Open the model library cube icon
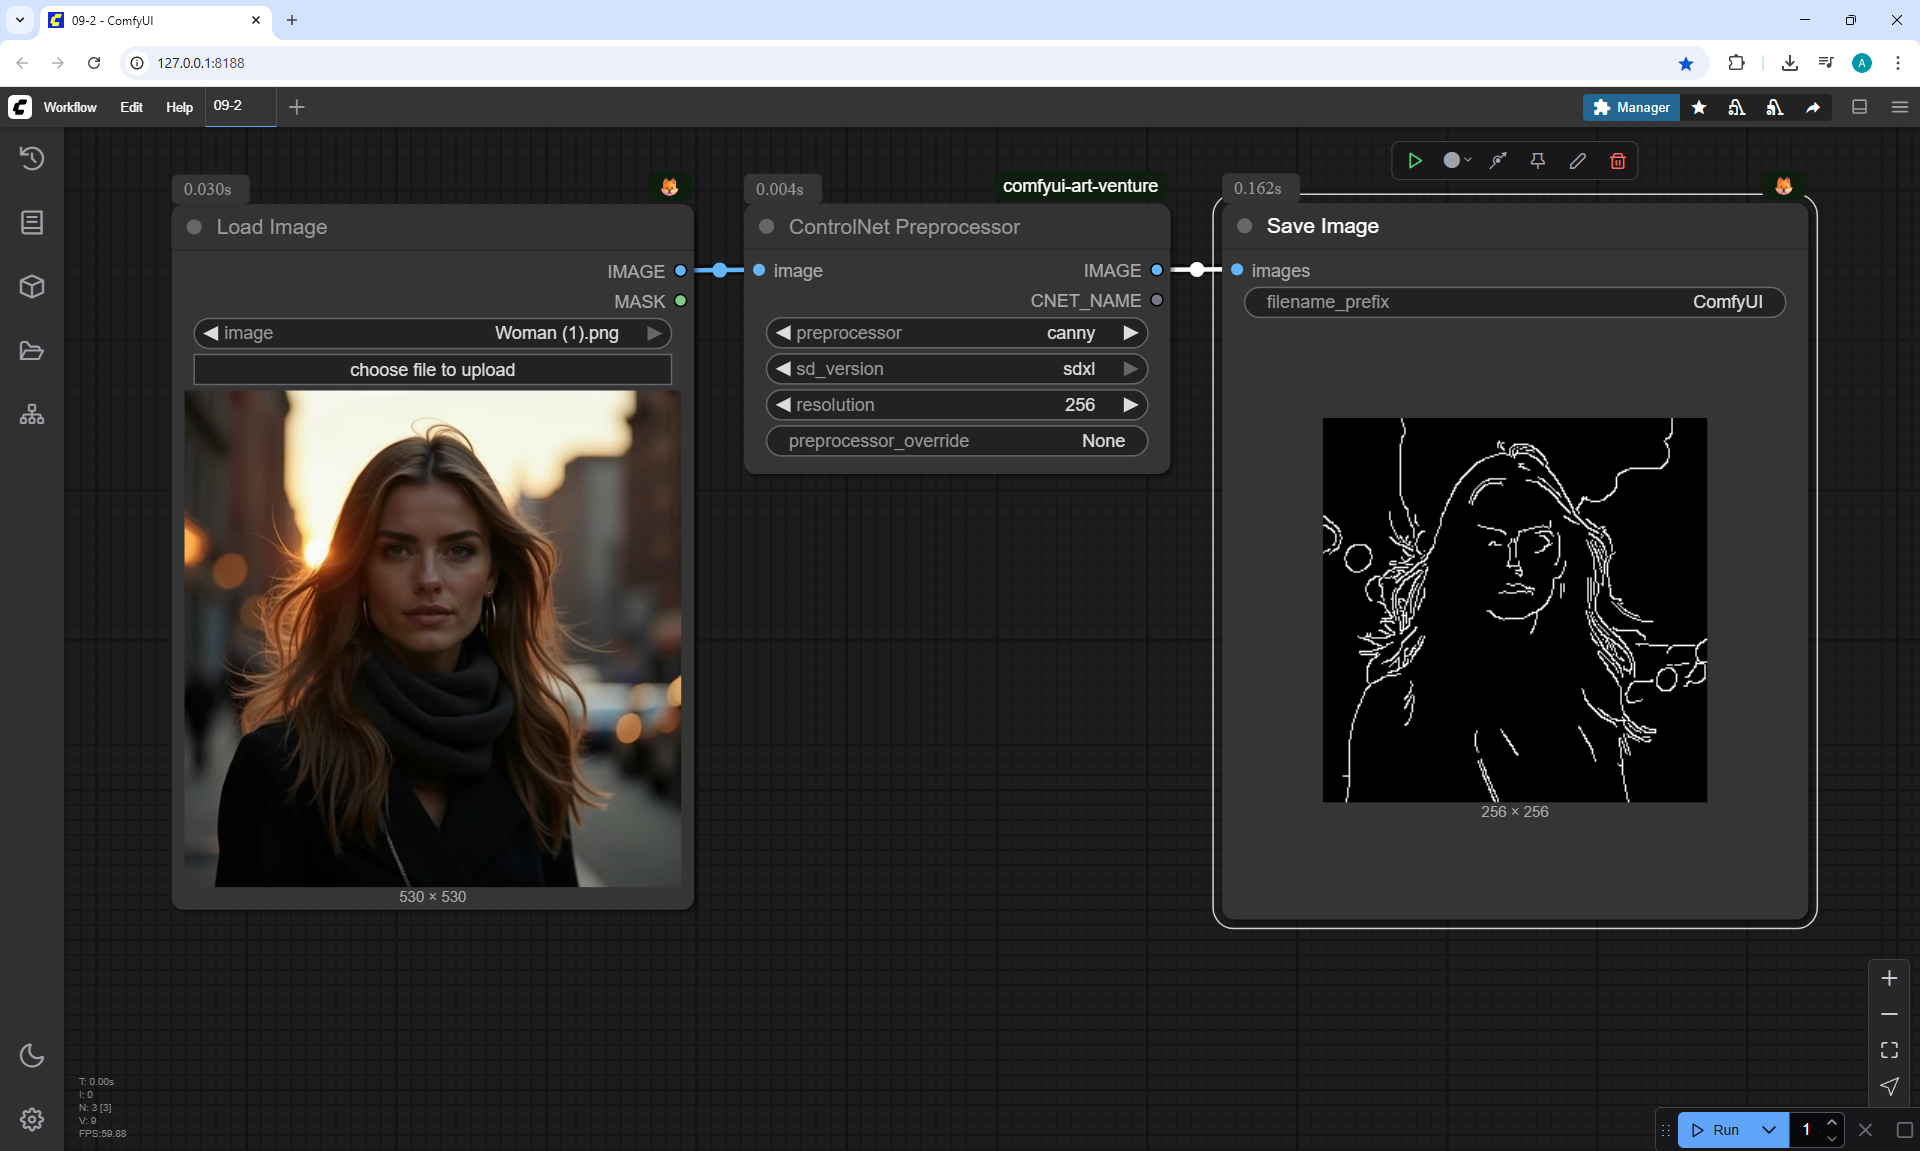This screenshot has height=1151, width=1920. (32, 287)
